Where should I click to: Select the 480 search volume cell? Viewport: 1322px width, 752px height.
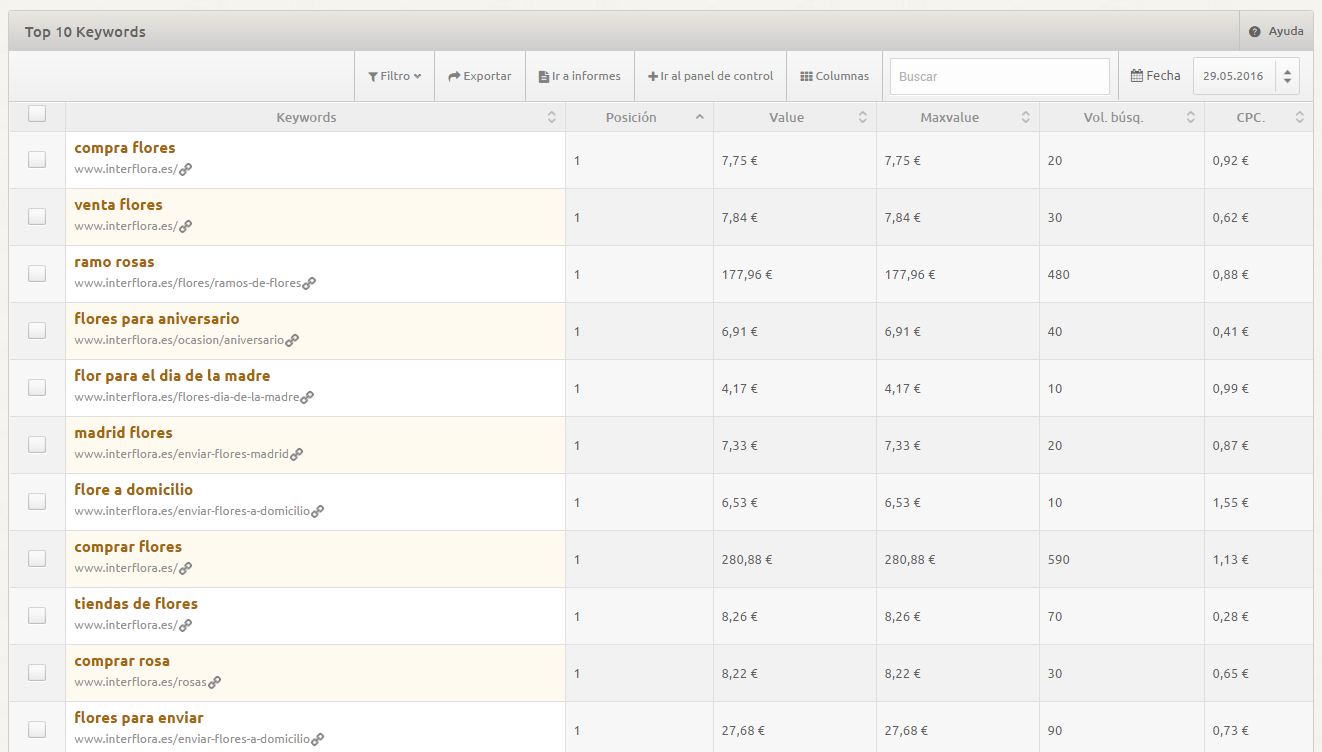[x=1122, y=274]
